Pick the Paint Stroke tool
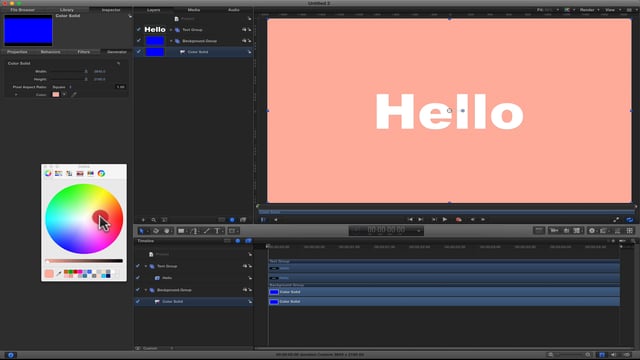This screenshot has height=360, width=640. (x=207, y=231)
